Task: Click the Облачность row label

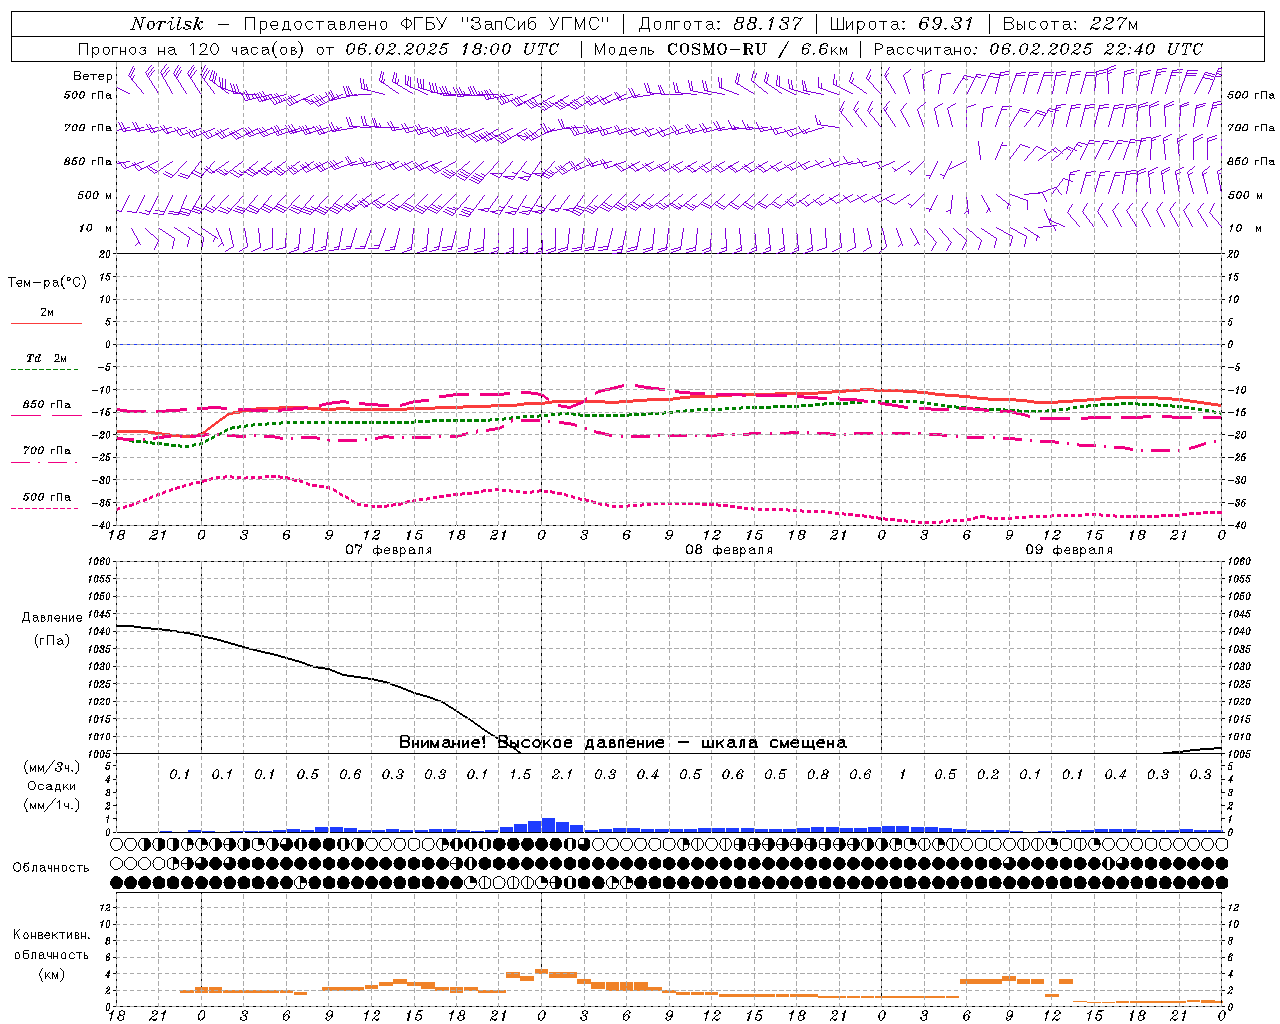Action: point(51,867)
